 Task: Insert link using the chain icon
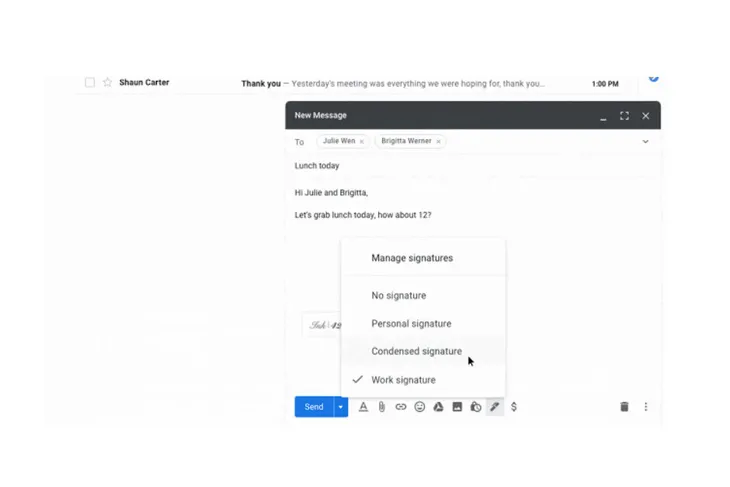coord(401,407)
